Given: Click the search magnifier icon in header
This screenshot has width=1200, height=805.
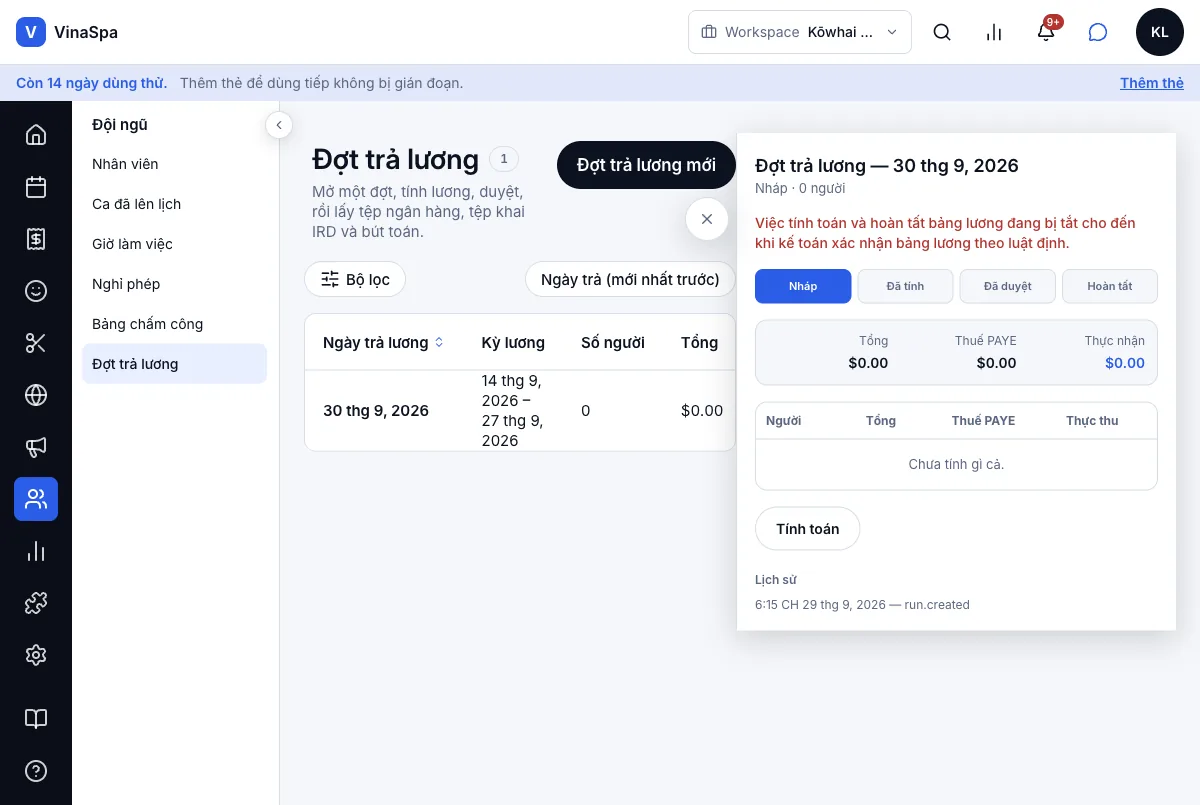Looking at the screenshot, I should (x=942, y=32).
